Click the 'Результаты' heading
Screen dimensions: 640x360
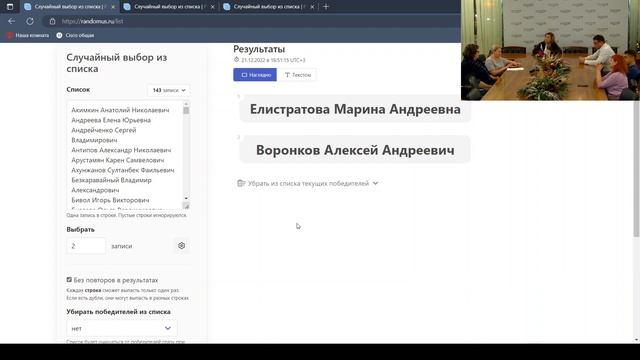click(259, 49)
